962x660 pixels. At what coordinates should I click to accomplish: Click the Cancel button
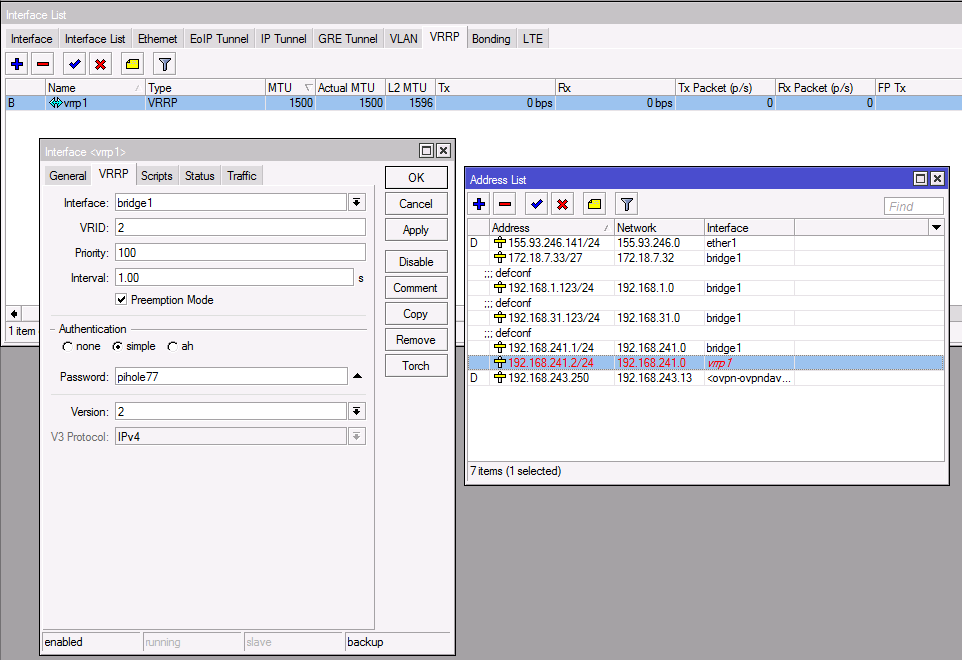pos(416,204)
